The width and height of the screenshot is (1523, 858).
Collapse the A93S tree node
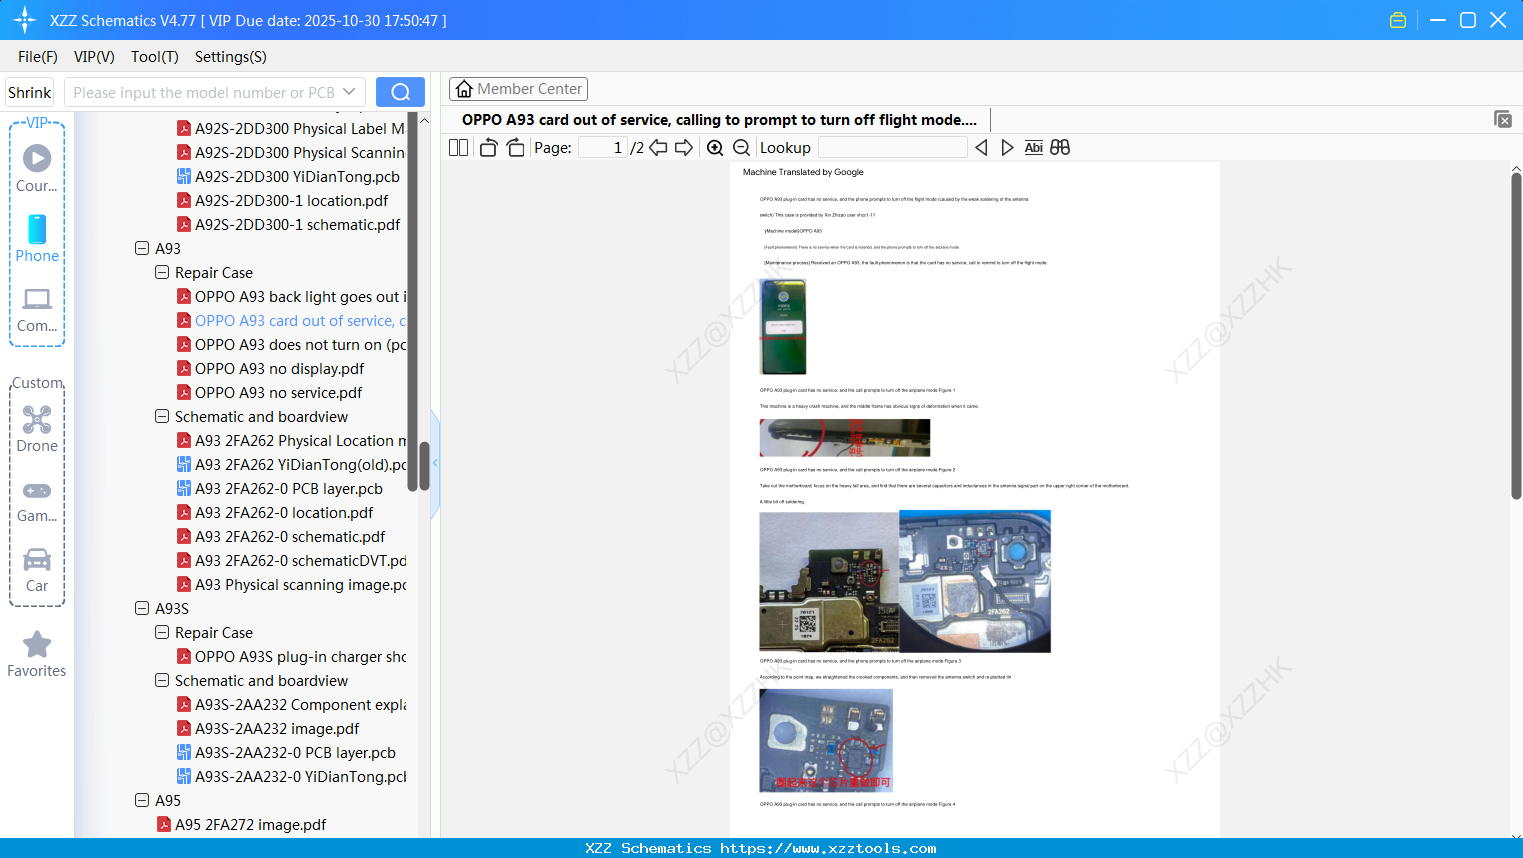142,608
